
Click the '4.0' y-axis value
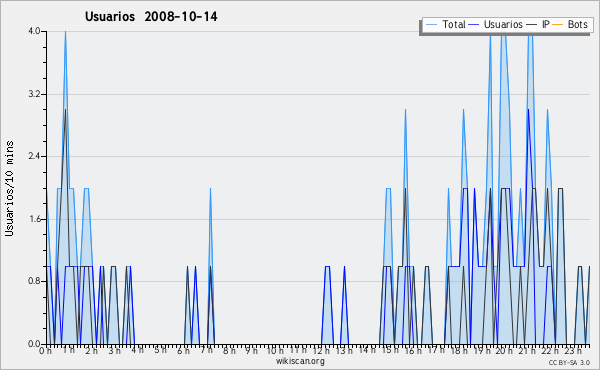coord(34,31)
